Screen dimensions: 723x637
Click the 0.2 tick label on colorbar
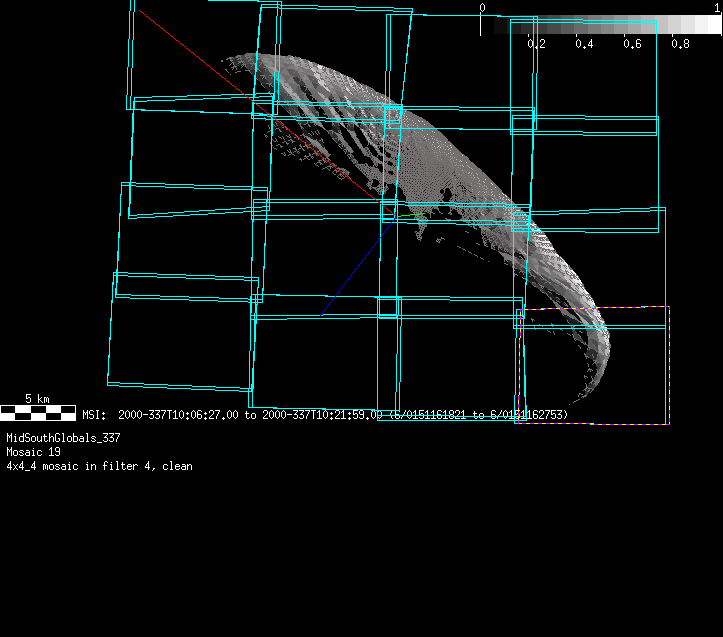(x=536, y=44)
